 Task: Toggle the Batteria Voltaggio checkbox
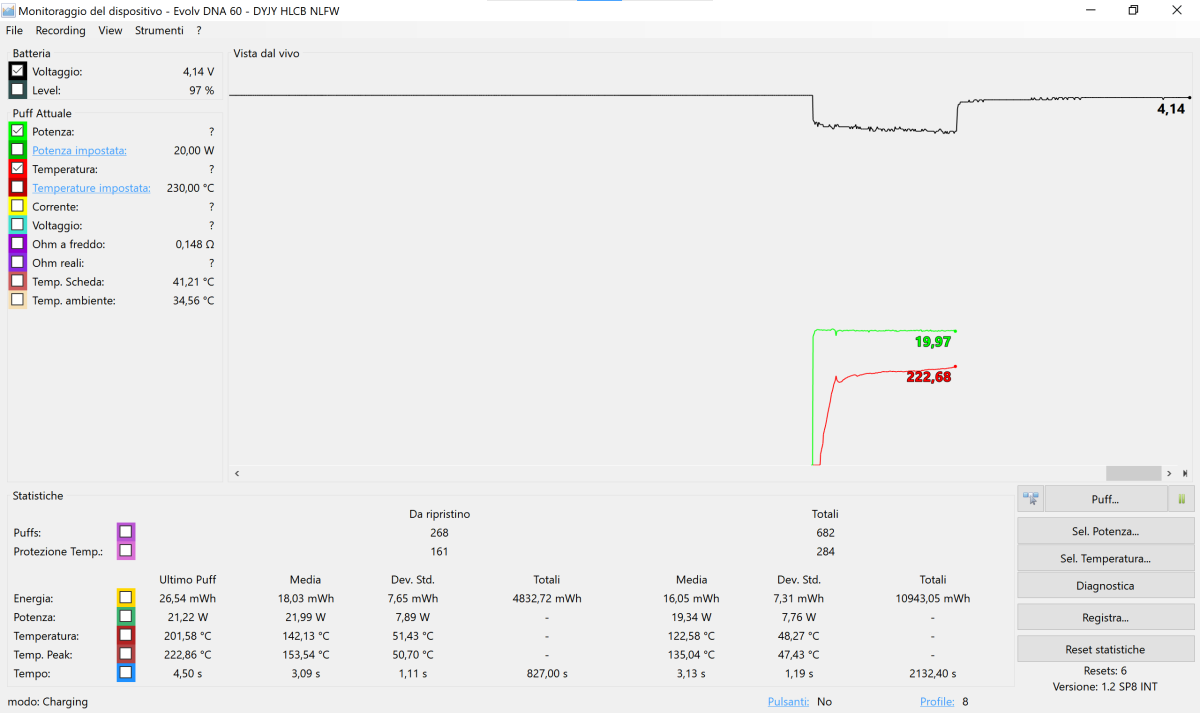(x=17, y=71)
